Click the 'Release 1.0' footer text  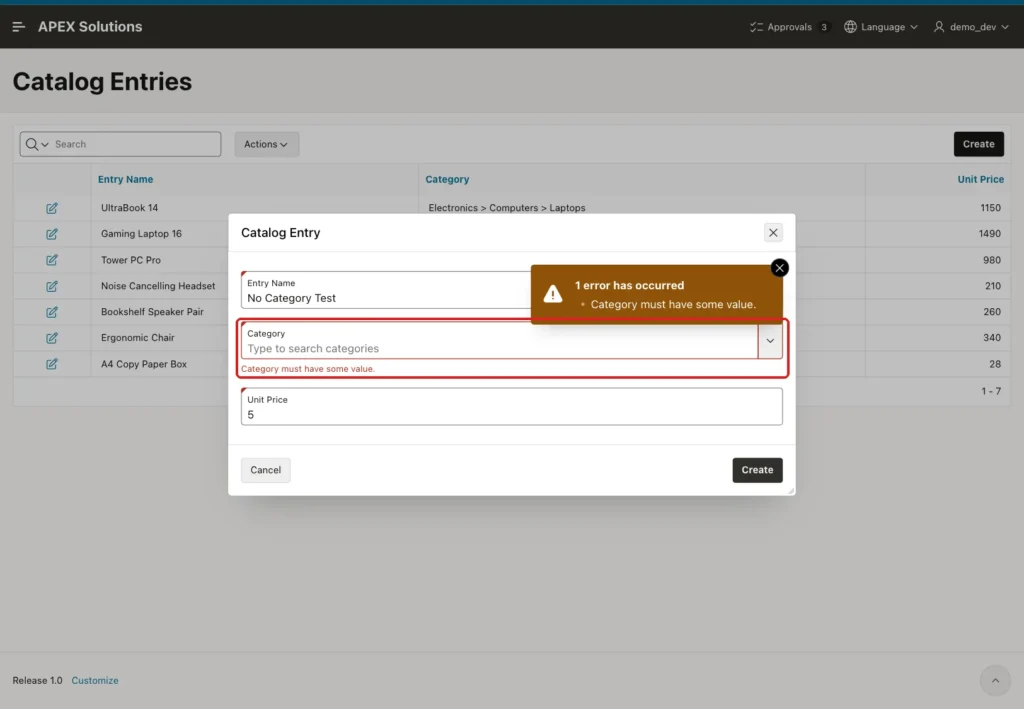point(37,680)
